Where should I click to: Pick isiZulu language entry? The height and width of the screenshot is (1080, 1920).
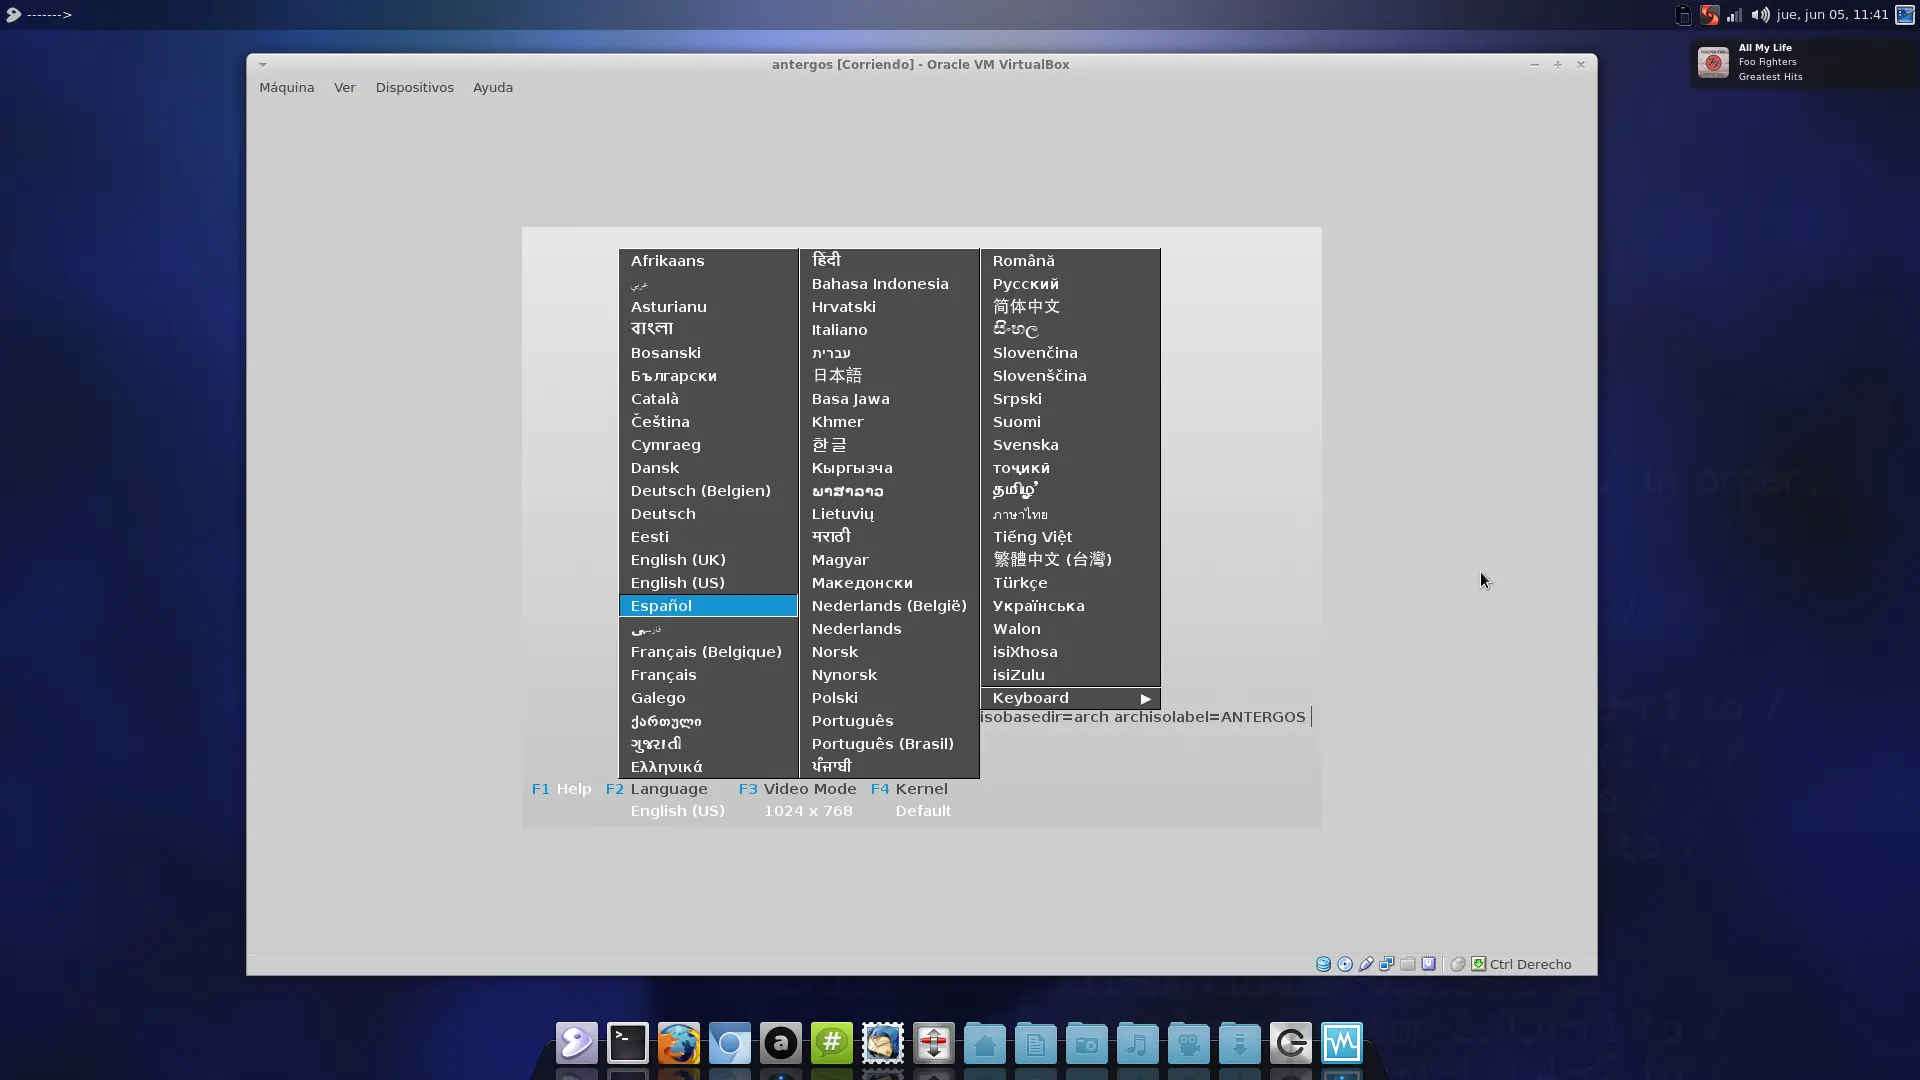[1070, 675]
